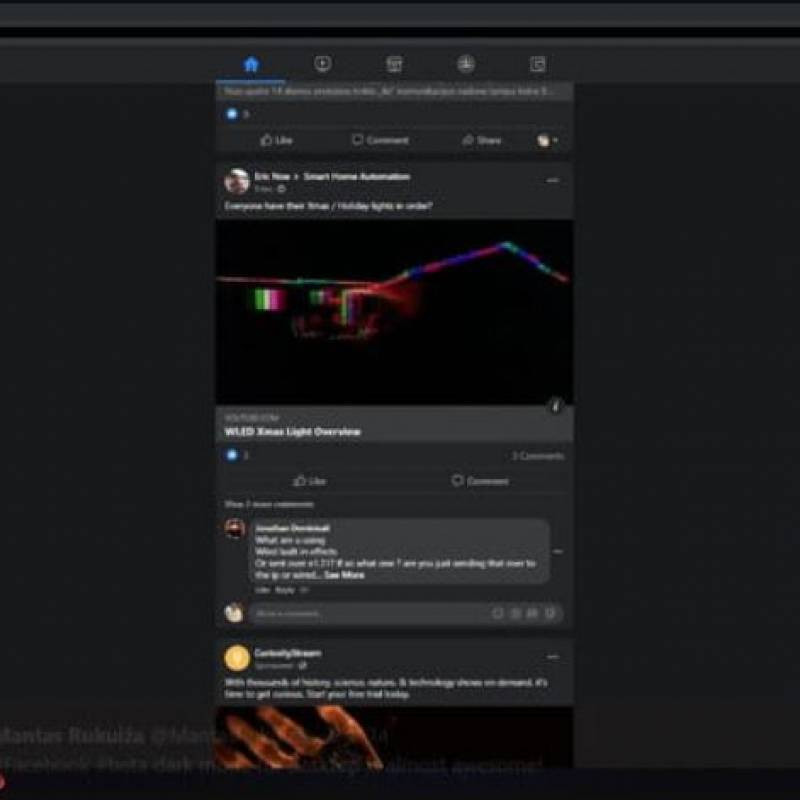Open options menu for Smart Home Automation post
This screenshot has height=800, width=800.
click(x=553, y=180)
